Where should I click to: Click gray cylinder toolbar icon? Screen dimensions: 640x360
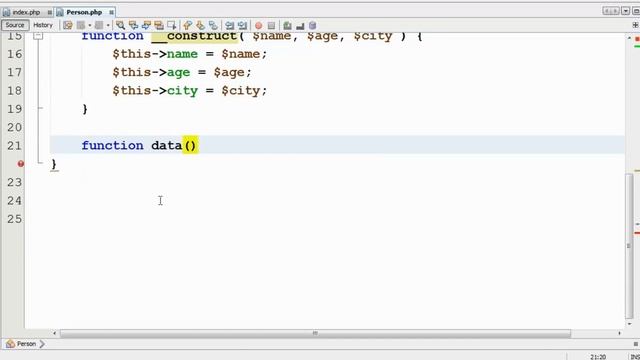(x=313, y=25)
